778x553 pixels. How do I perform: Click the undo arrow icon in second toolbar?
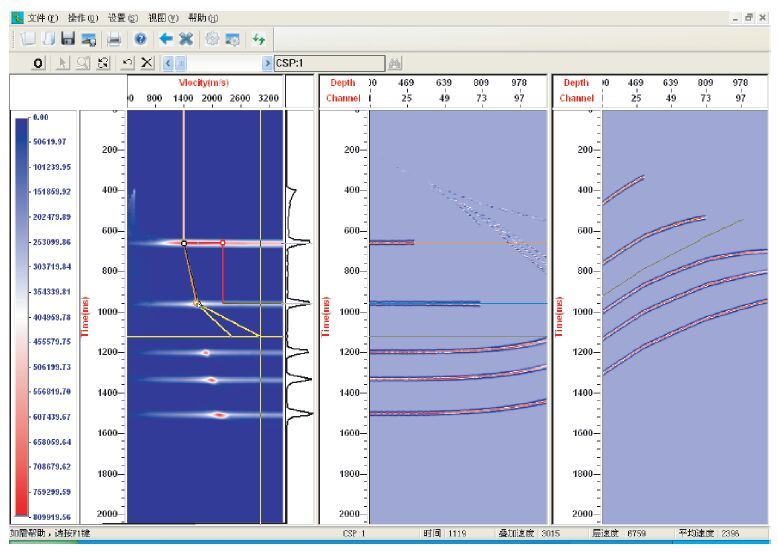tap(128, 64)
